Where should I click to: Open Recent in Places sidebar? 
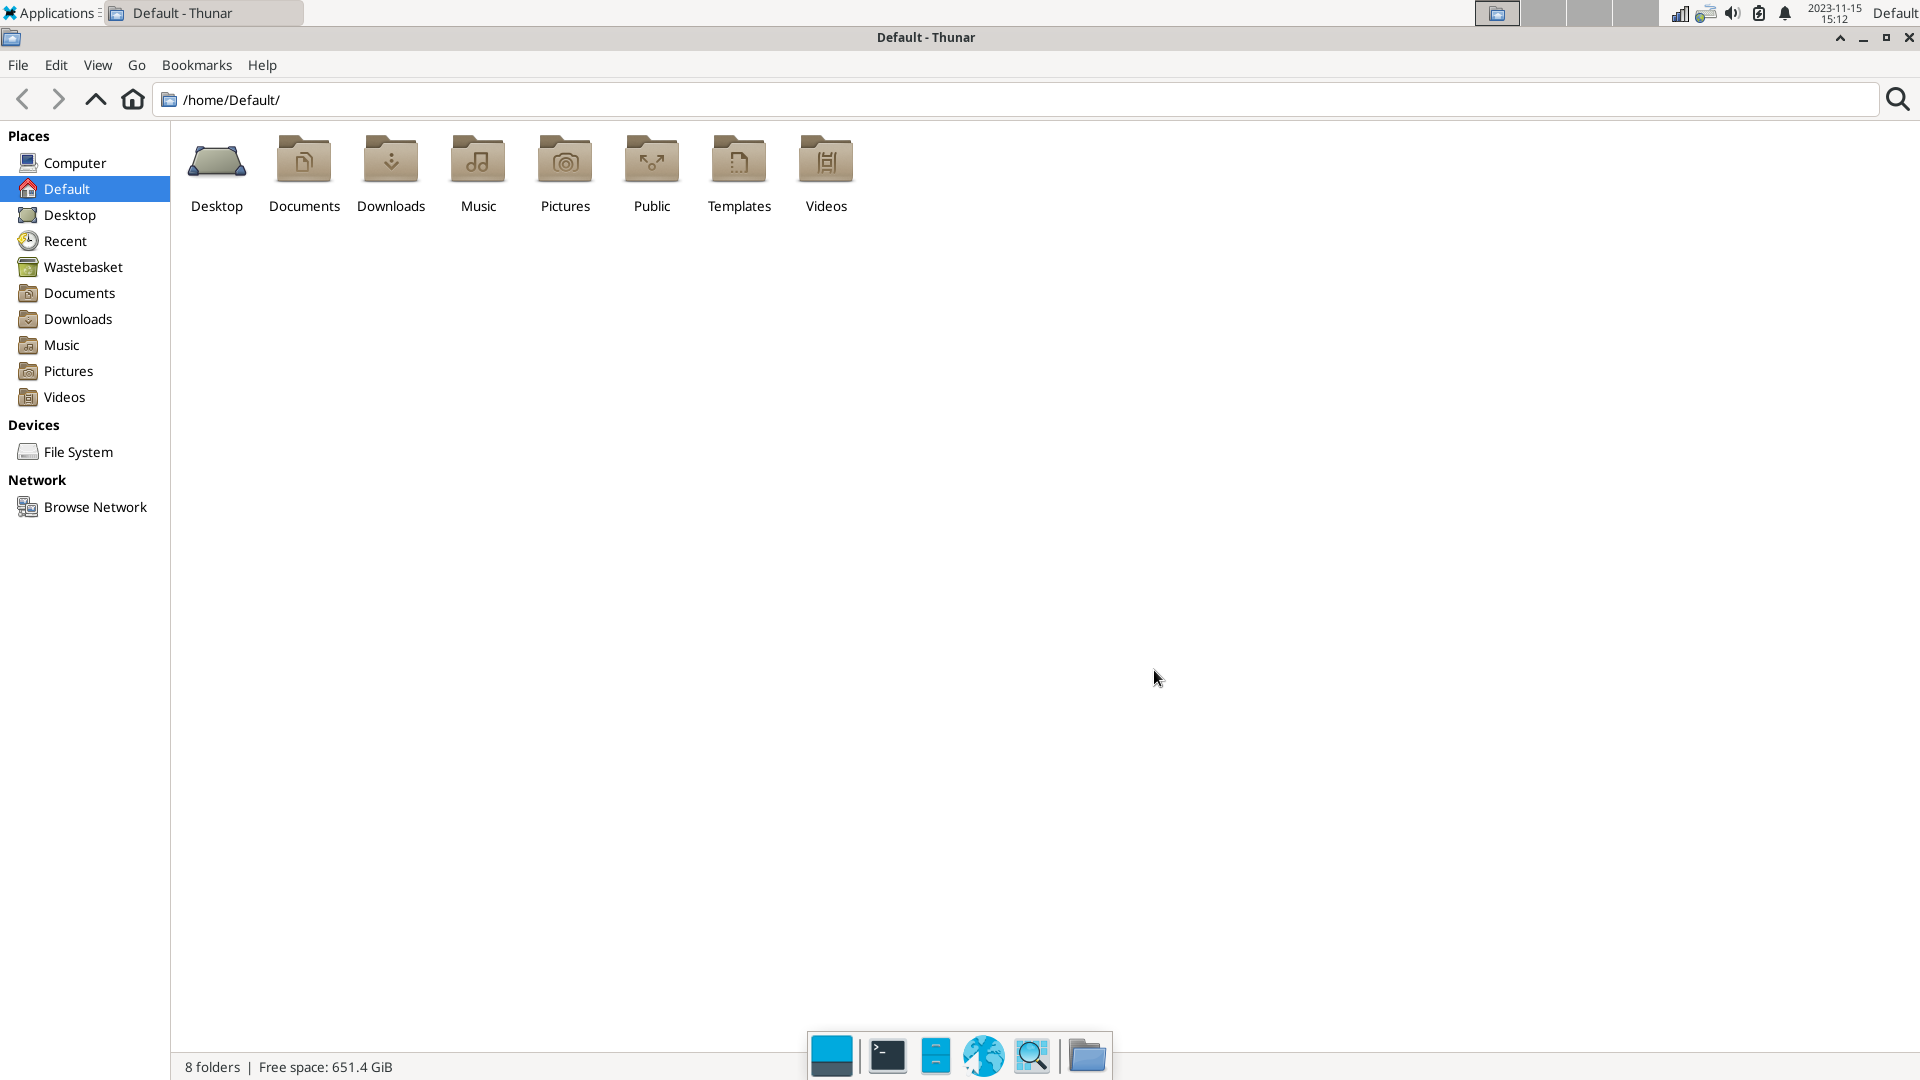[x=65, y=241]
